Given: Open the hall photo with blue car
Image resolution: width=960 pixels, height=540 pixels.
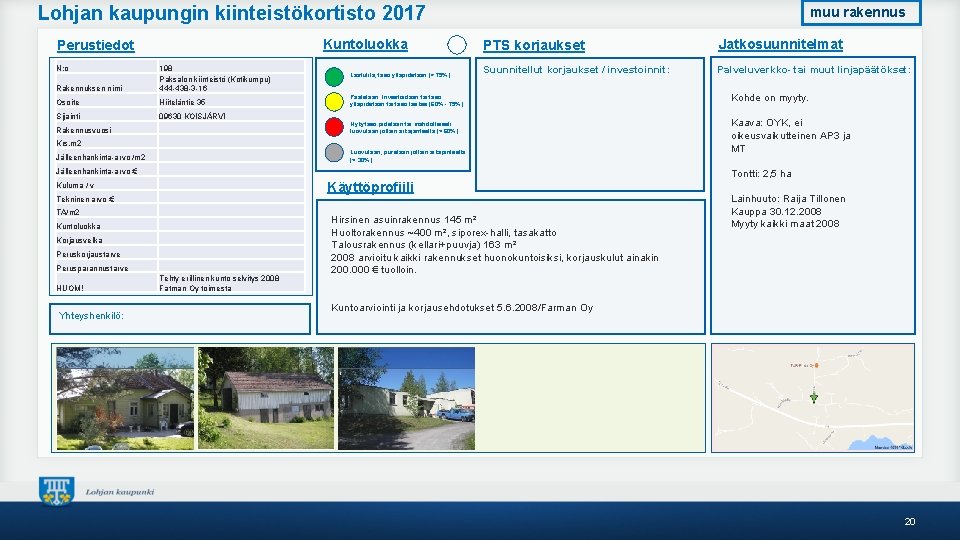Looking at the screenshot, I should coord(407,399).
